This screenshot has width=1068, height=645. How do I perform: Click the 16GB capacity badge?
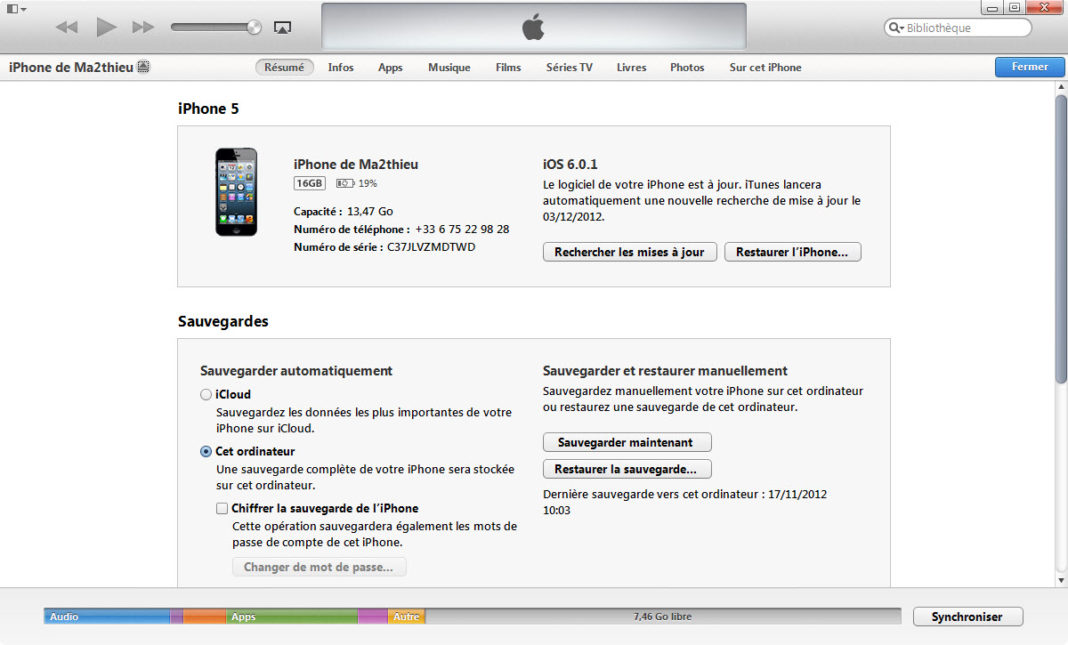point(309,183)
